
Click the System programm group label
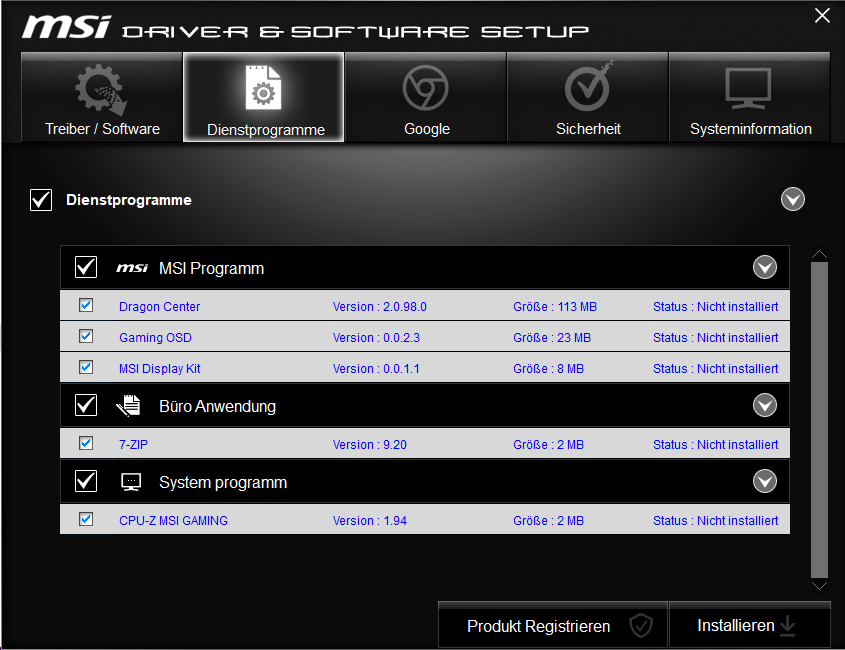[x=223, y=482]
